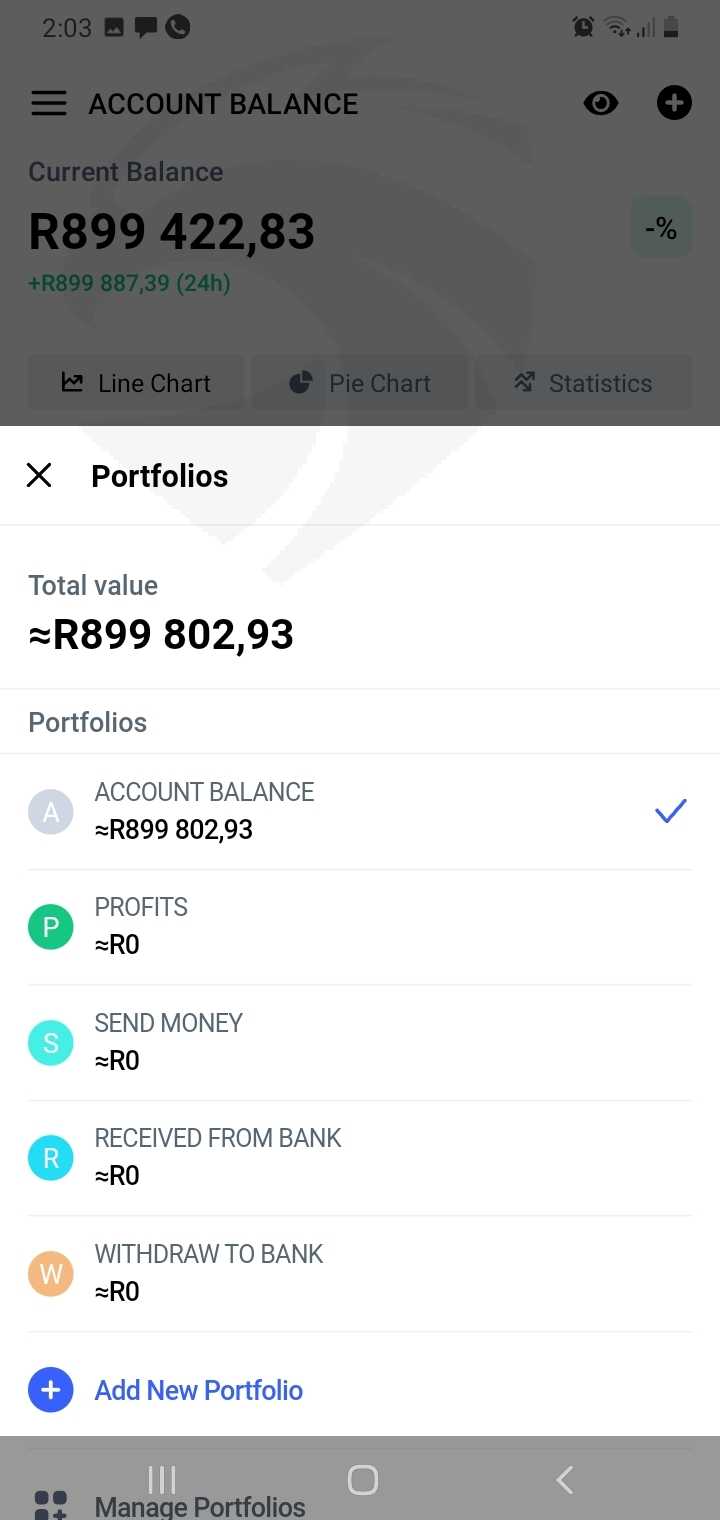Tap the ACCOUNT BALANCE avatar icon
This screenshot has width=720, height=1520.
(51, 812)
